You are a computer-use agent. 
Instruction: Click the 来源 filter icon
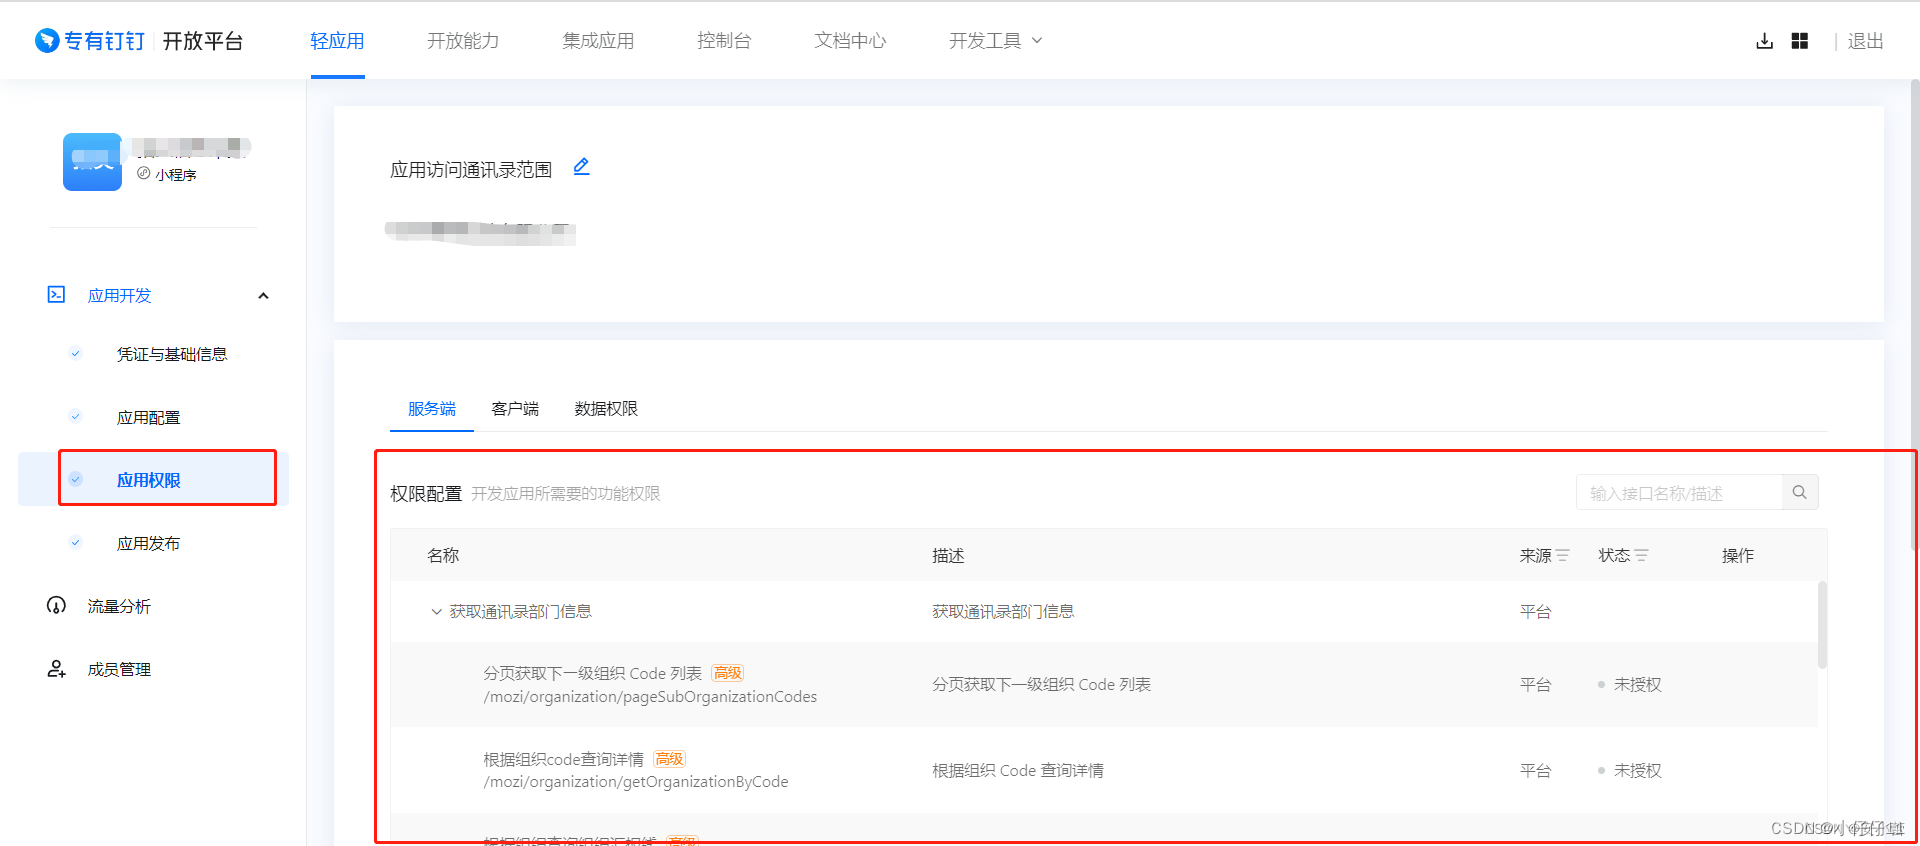click(1563, 555)
